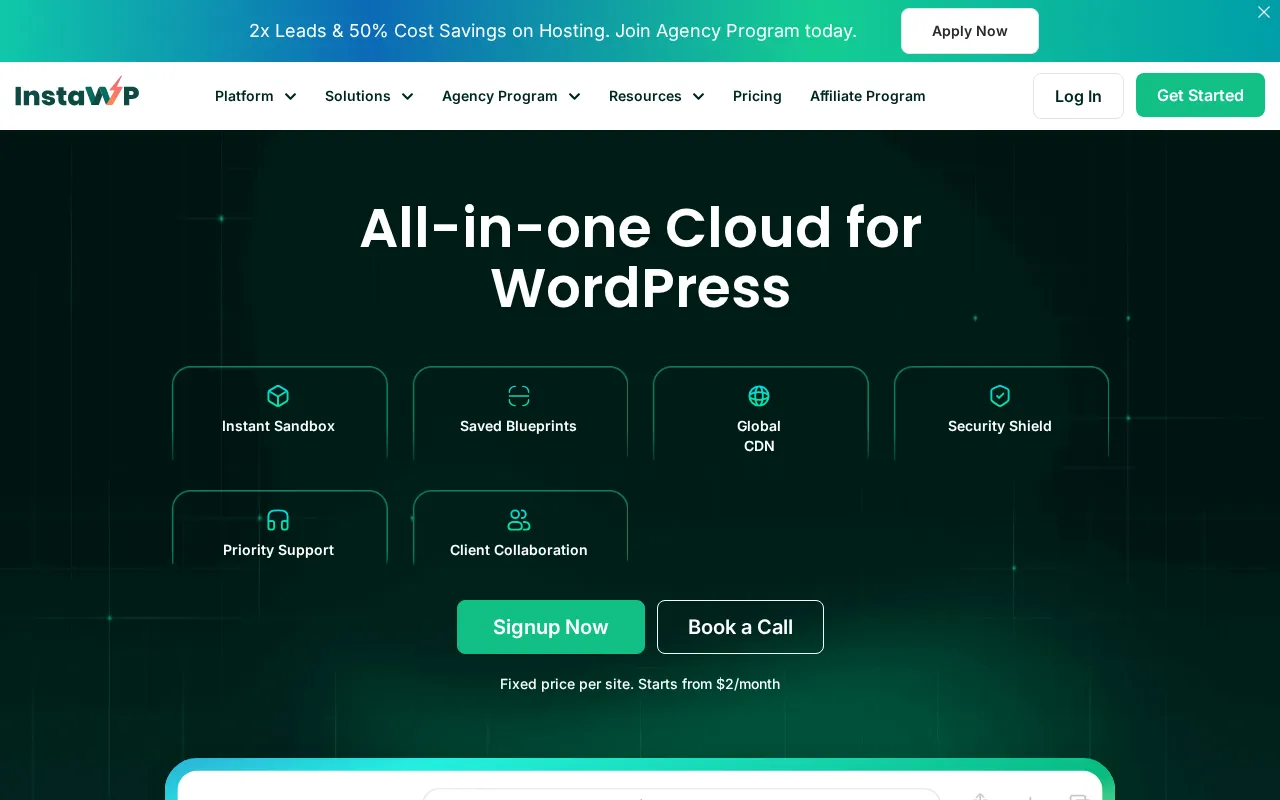Select the Saved Blueprints label
Screen dimensions: 1280x800
coord(518,426)
